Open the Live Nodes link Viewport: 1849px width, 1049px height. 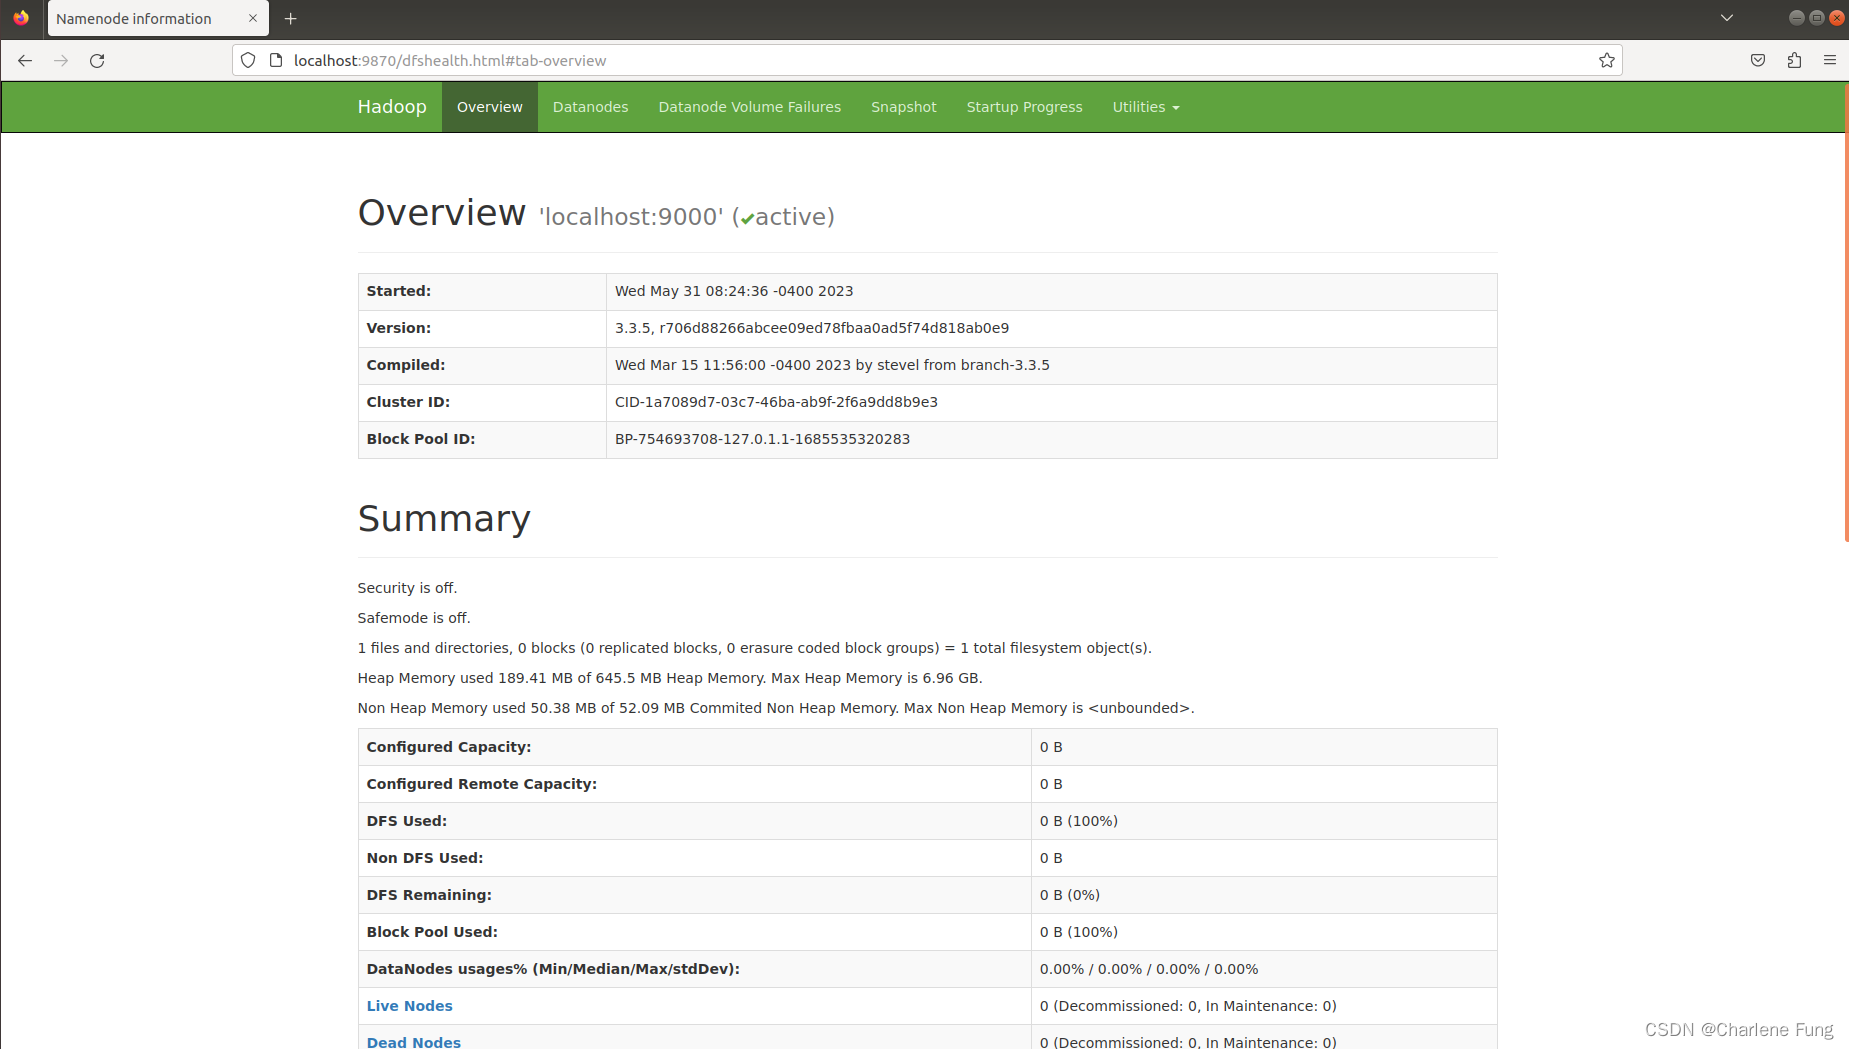410,1006
